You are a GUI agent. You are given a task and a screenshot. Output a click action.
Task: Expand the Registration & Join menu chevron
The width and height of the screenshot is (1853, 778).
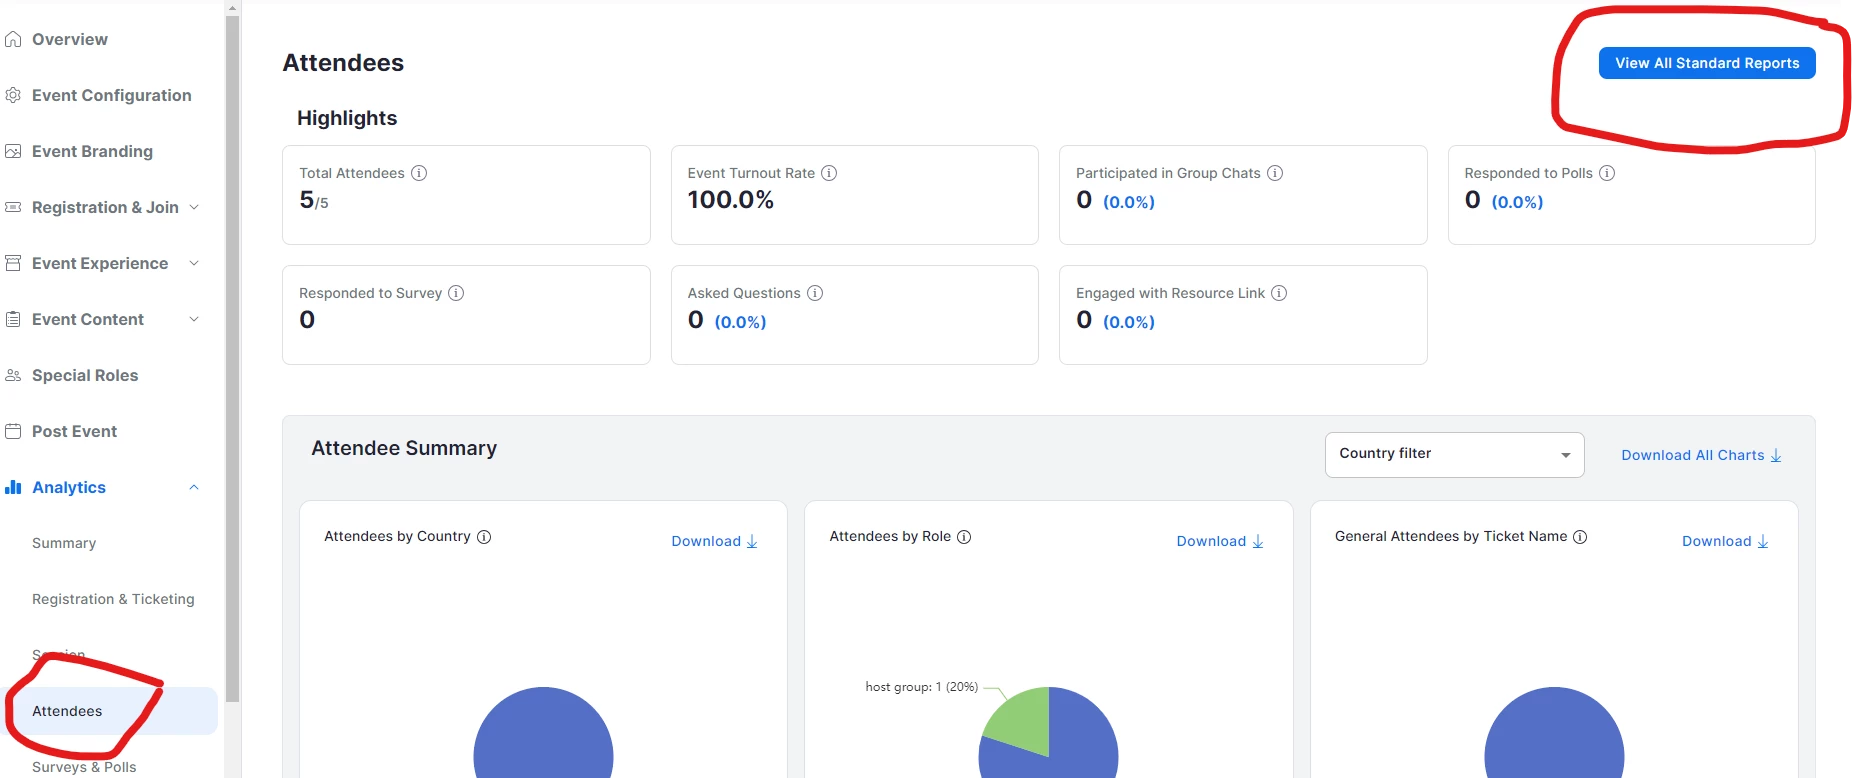point(194,207)
